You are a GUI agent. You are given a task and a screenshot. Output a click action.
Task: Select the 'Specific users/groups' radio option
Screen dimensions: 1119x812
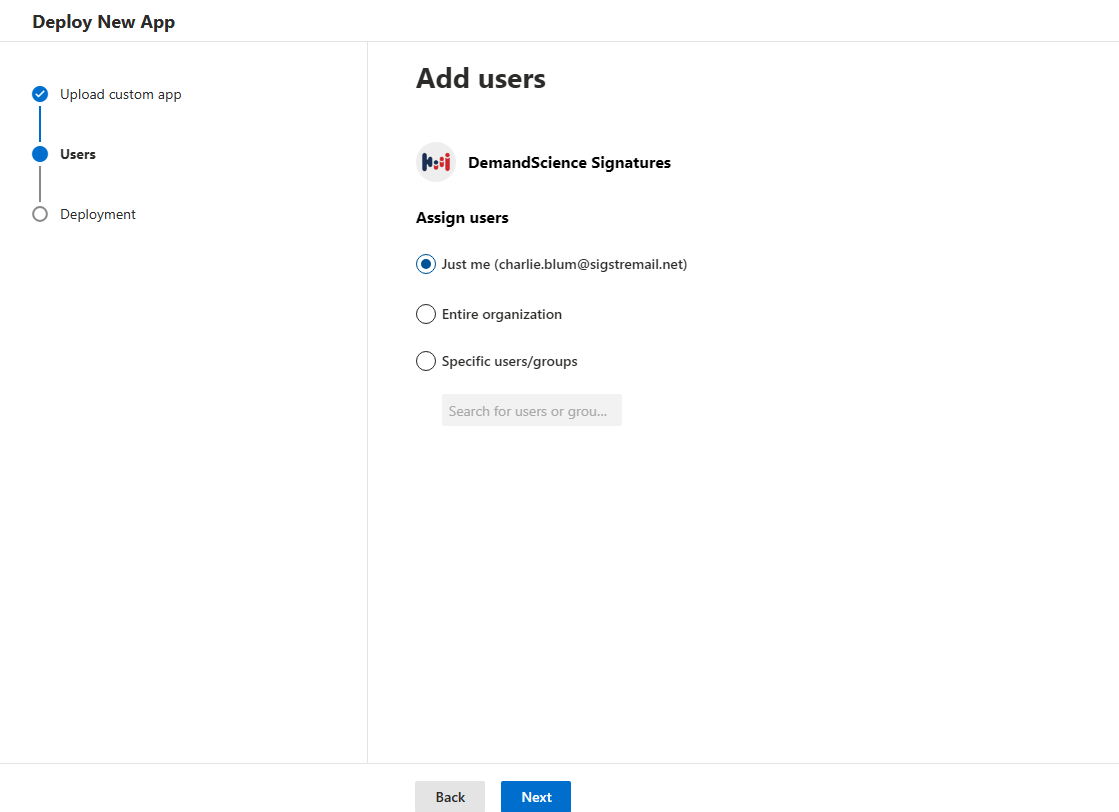425,361
